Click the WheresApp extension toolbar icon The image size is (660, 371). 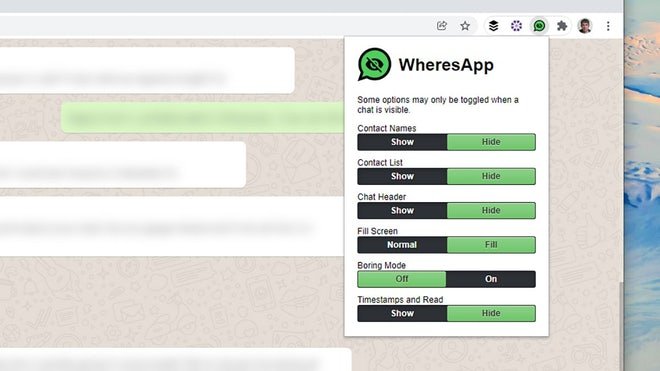539,26
